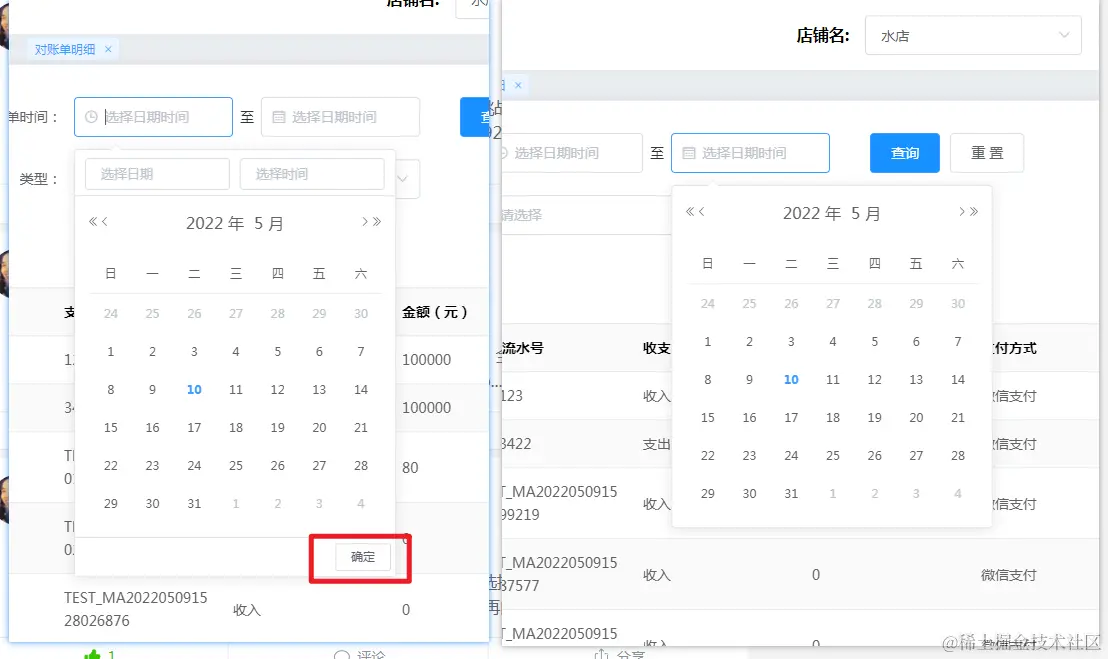This screenshot has height=659, width=1108.
Task: Go to previous year in left calendar
Action: pos(93,222)
